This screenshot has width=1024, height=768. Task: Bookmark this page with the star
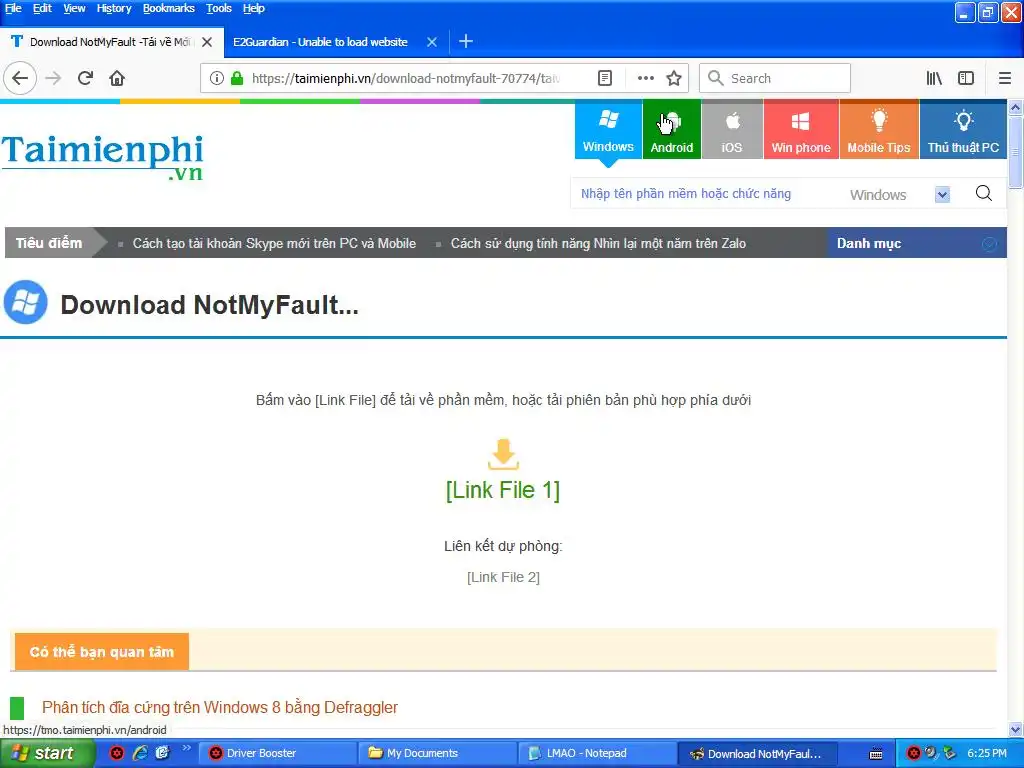tap(674, 78)
